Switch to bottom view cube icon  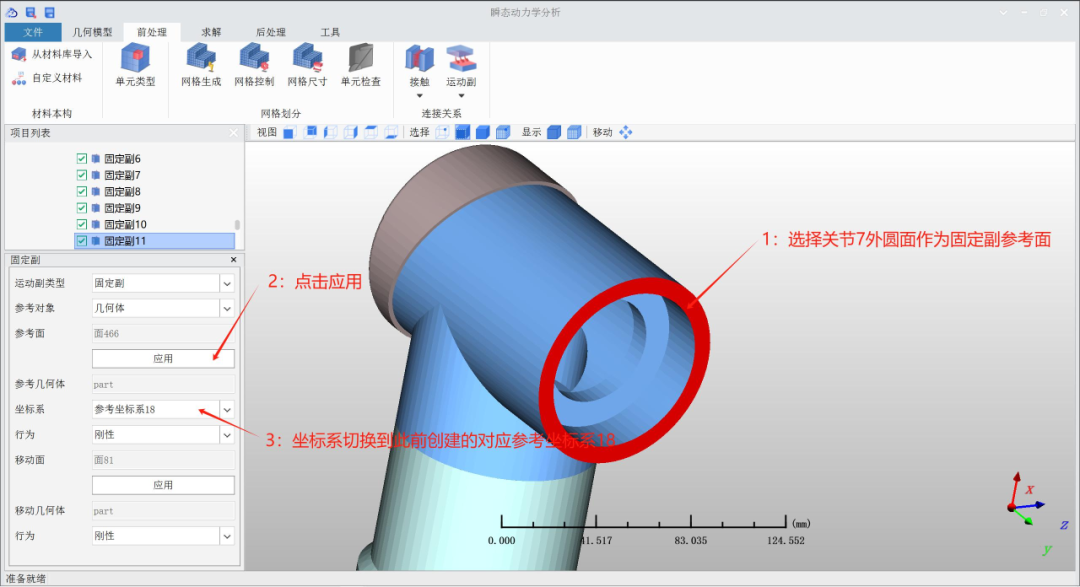coord(391,132)
